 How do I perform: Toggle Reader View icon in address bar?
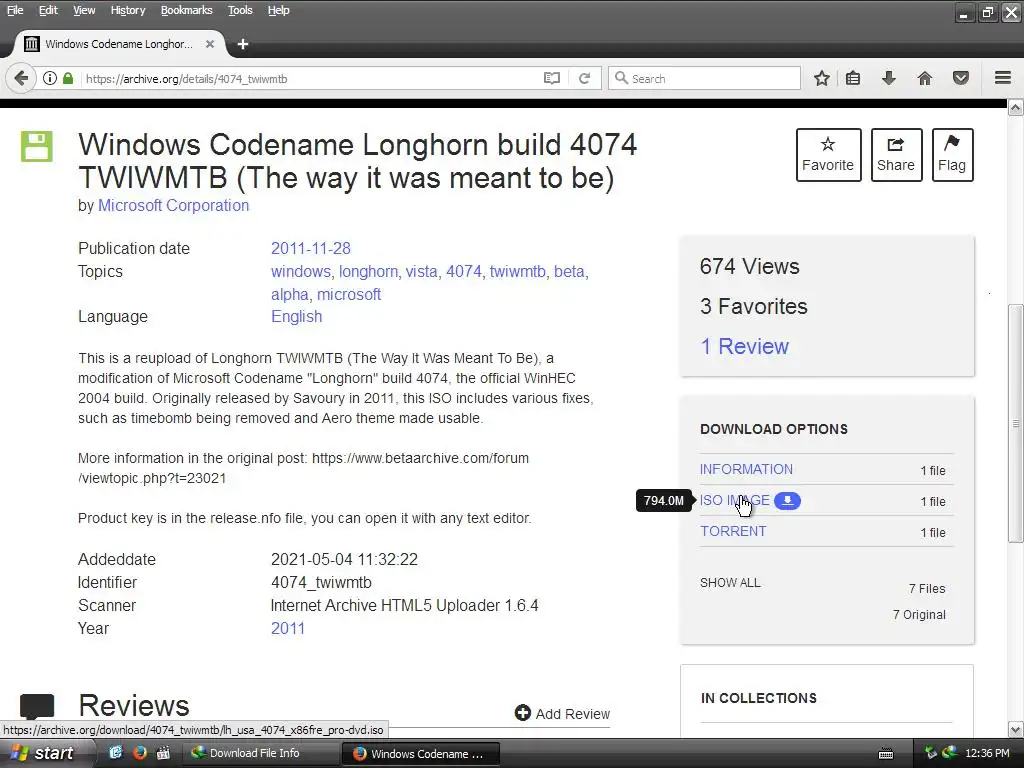point(552,78)
